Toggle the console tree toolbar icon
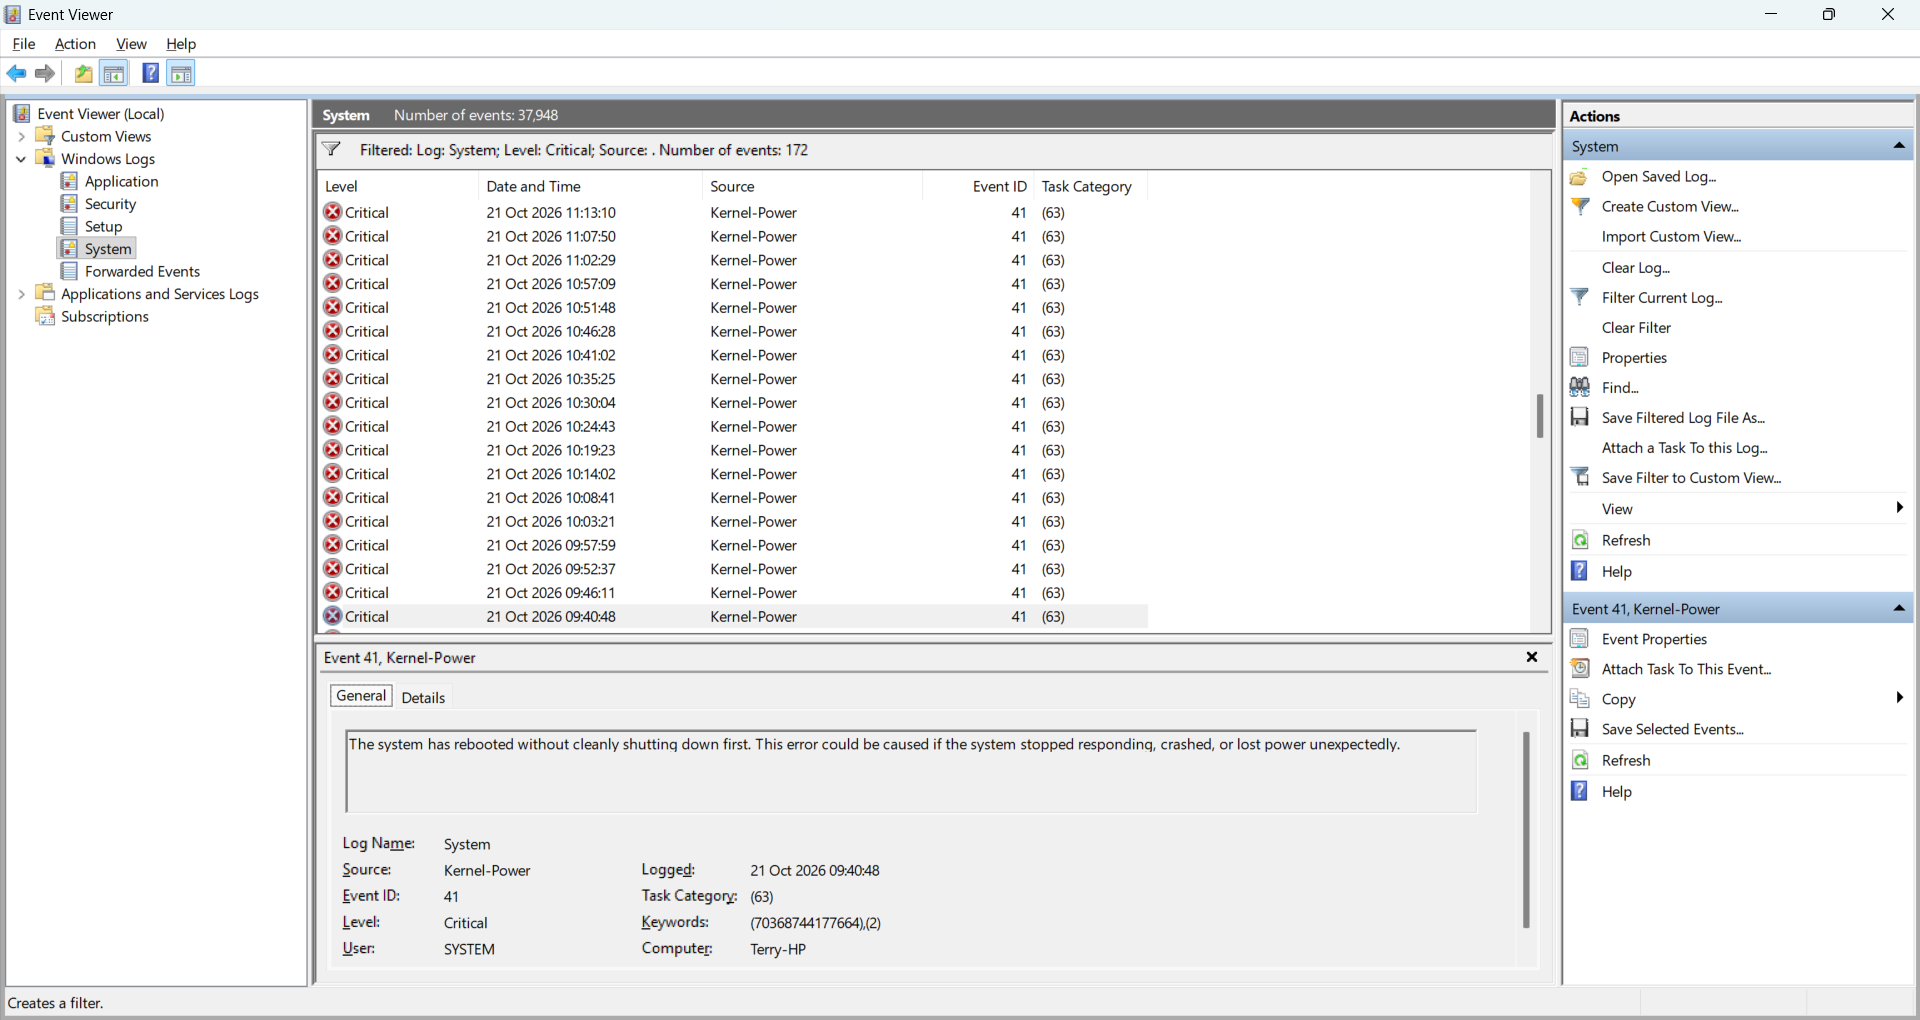 [114, 73]
